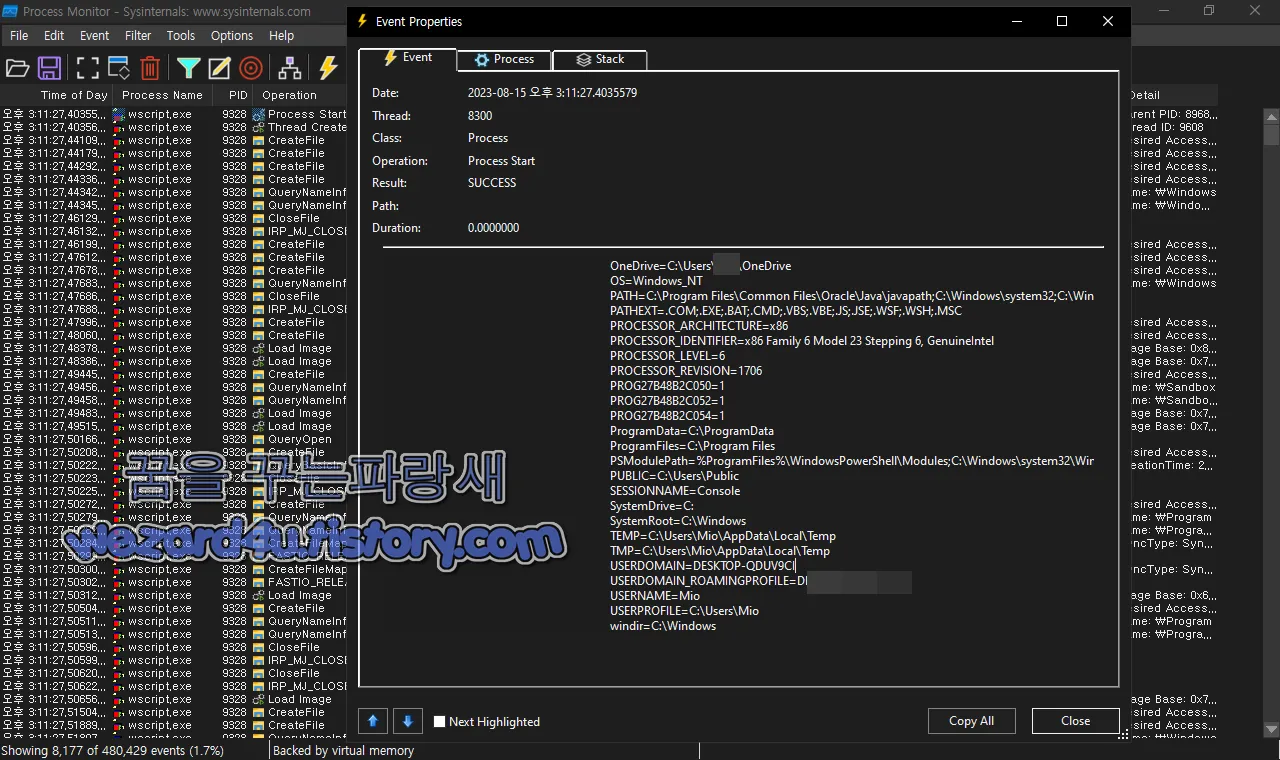Click the scrollbar down arrow in main window

[1271, 729]
